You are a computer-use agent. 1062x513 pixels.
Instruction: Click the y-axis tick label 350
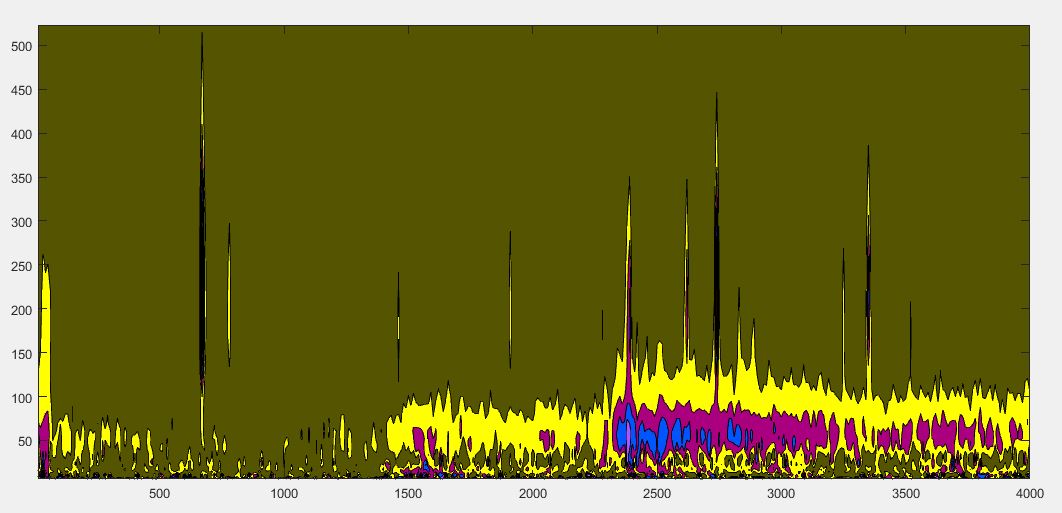pos(22,178)
